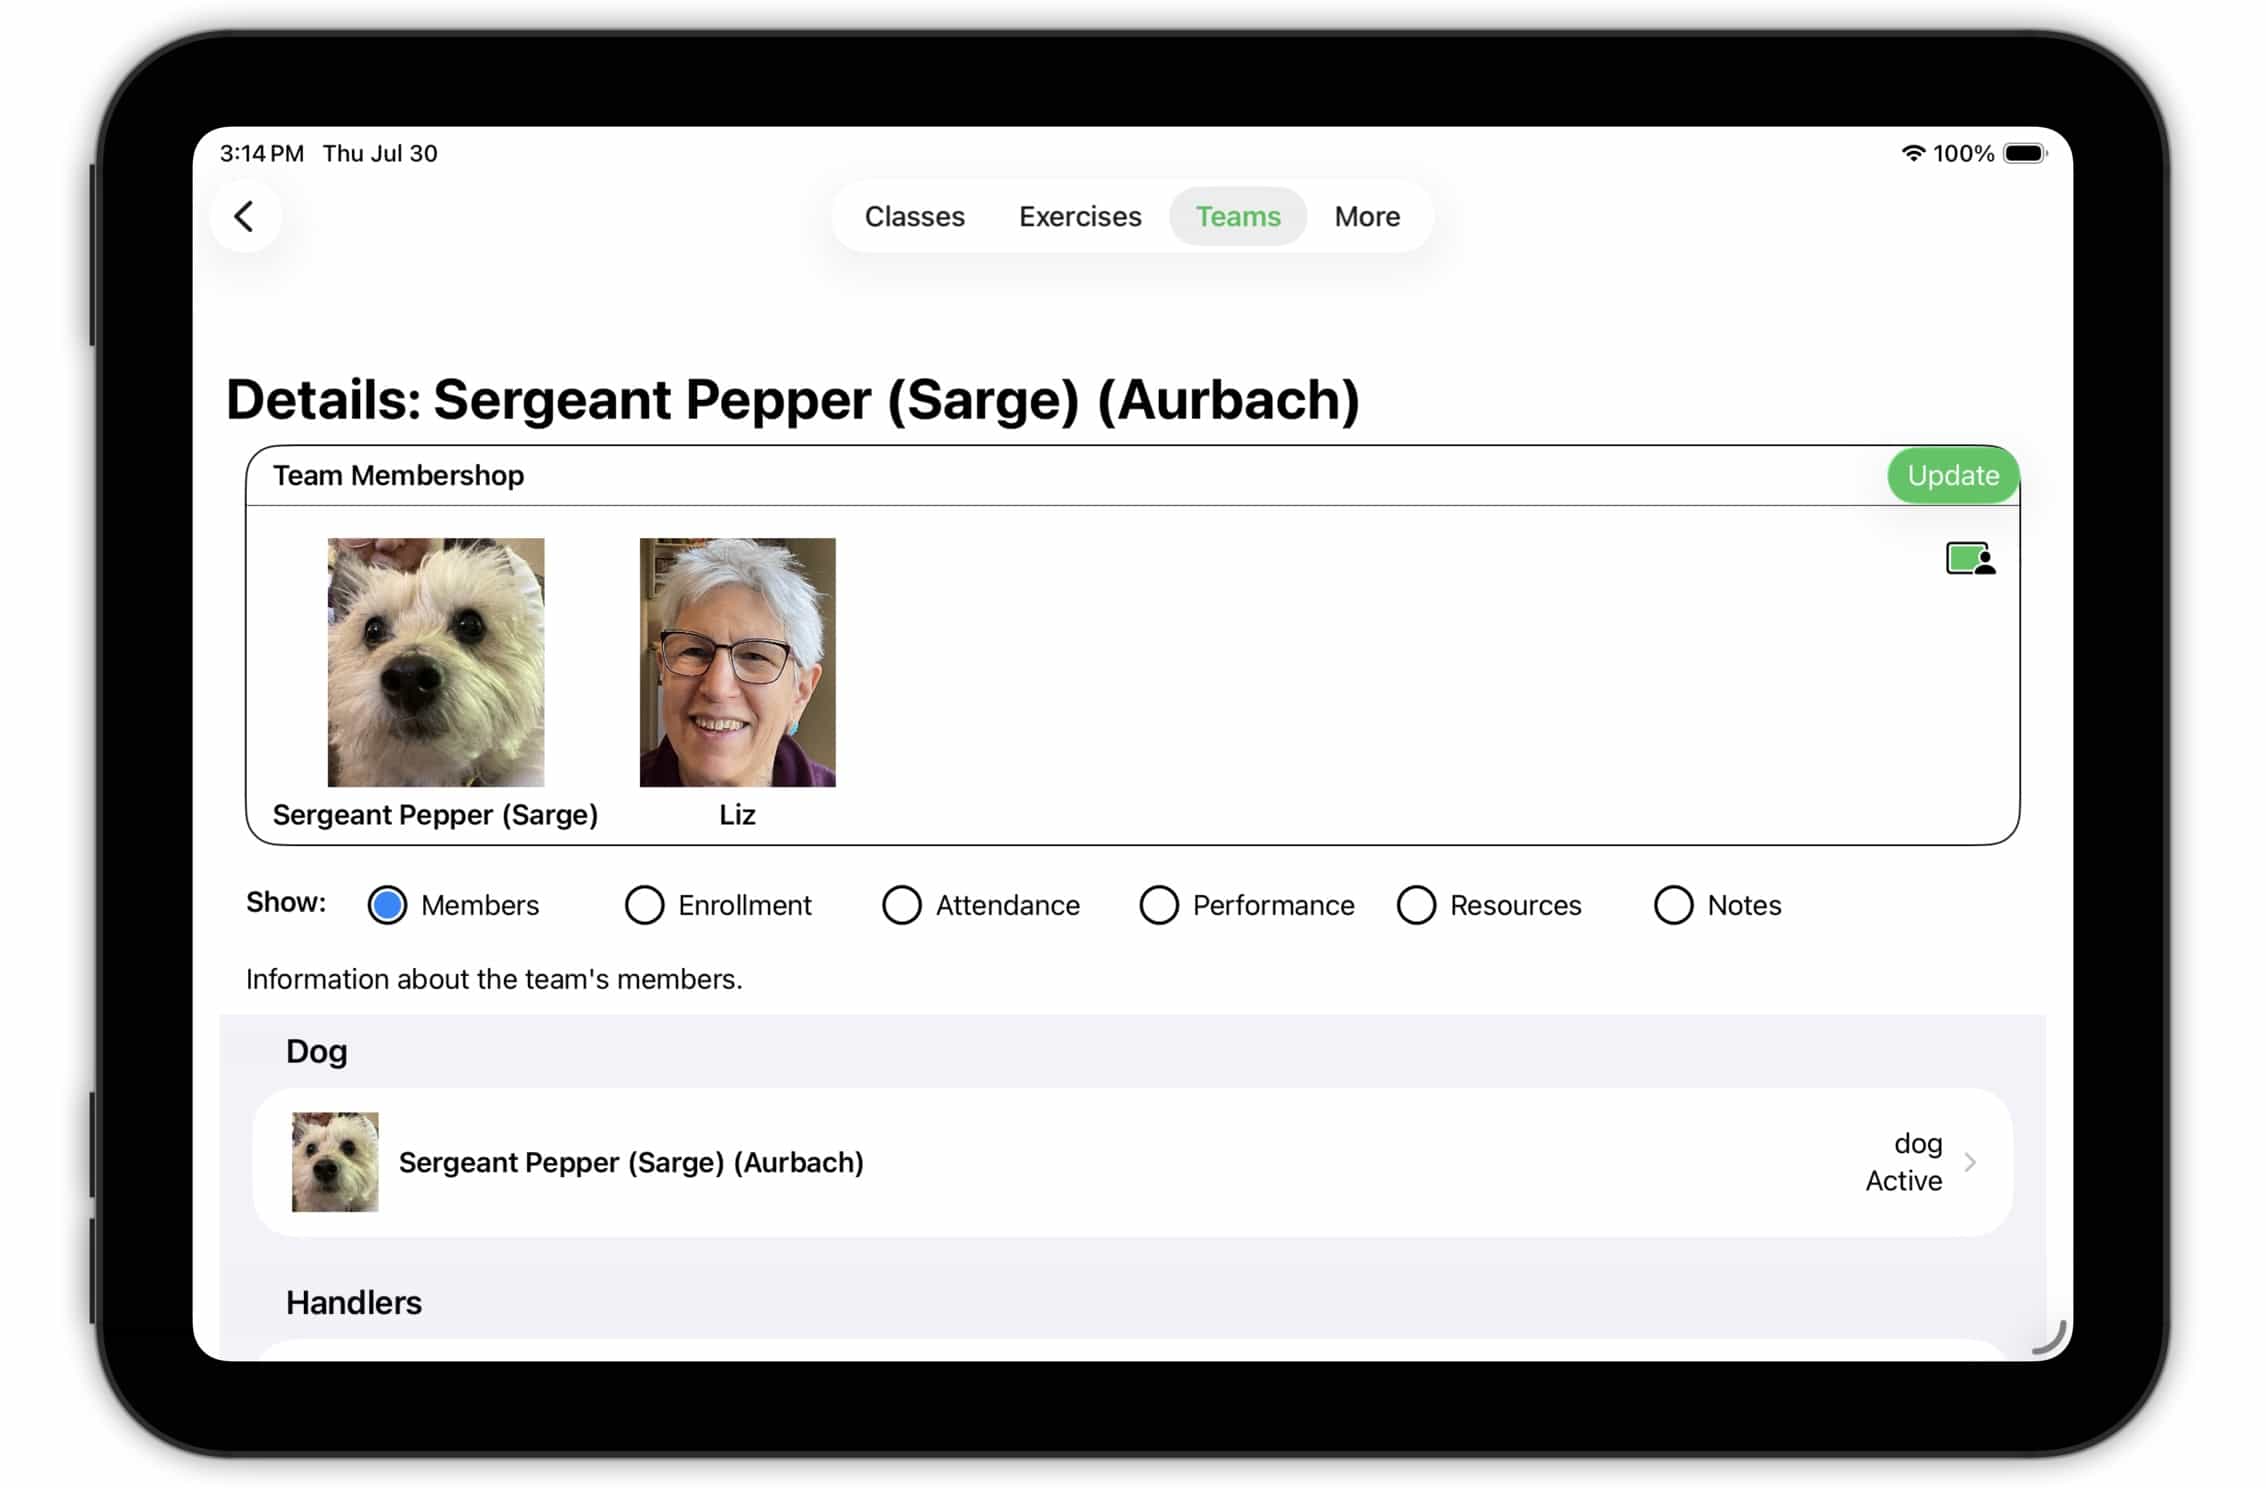Select the Attendance radio button

coord(901,905)
